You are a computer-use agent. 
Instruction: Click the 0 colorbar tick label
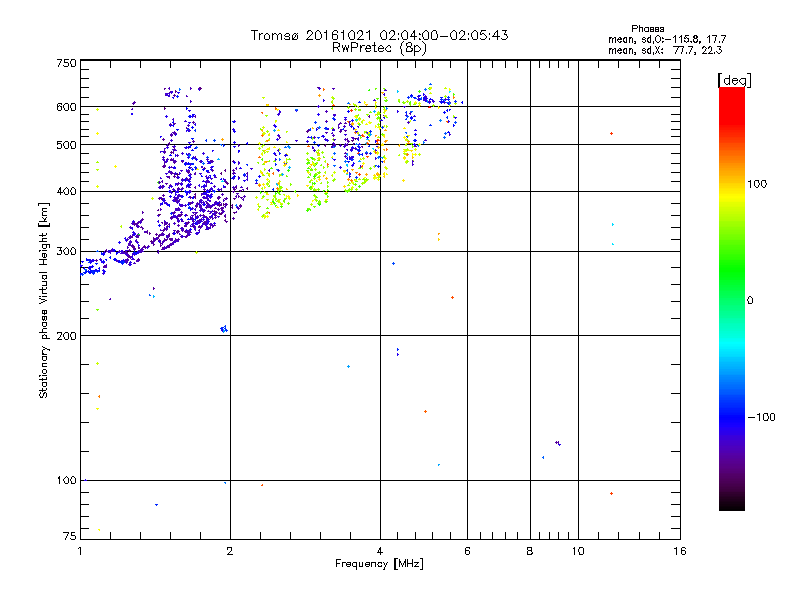(x=750, y=300)
